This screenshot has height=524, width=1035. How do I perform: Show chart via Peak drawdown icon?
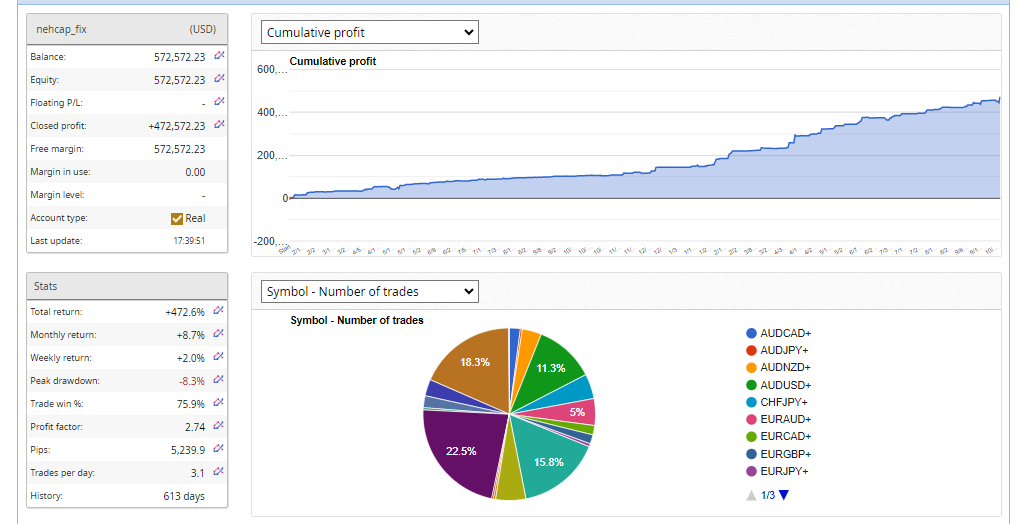(x=219, y=380)
